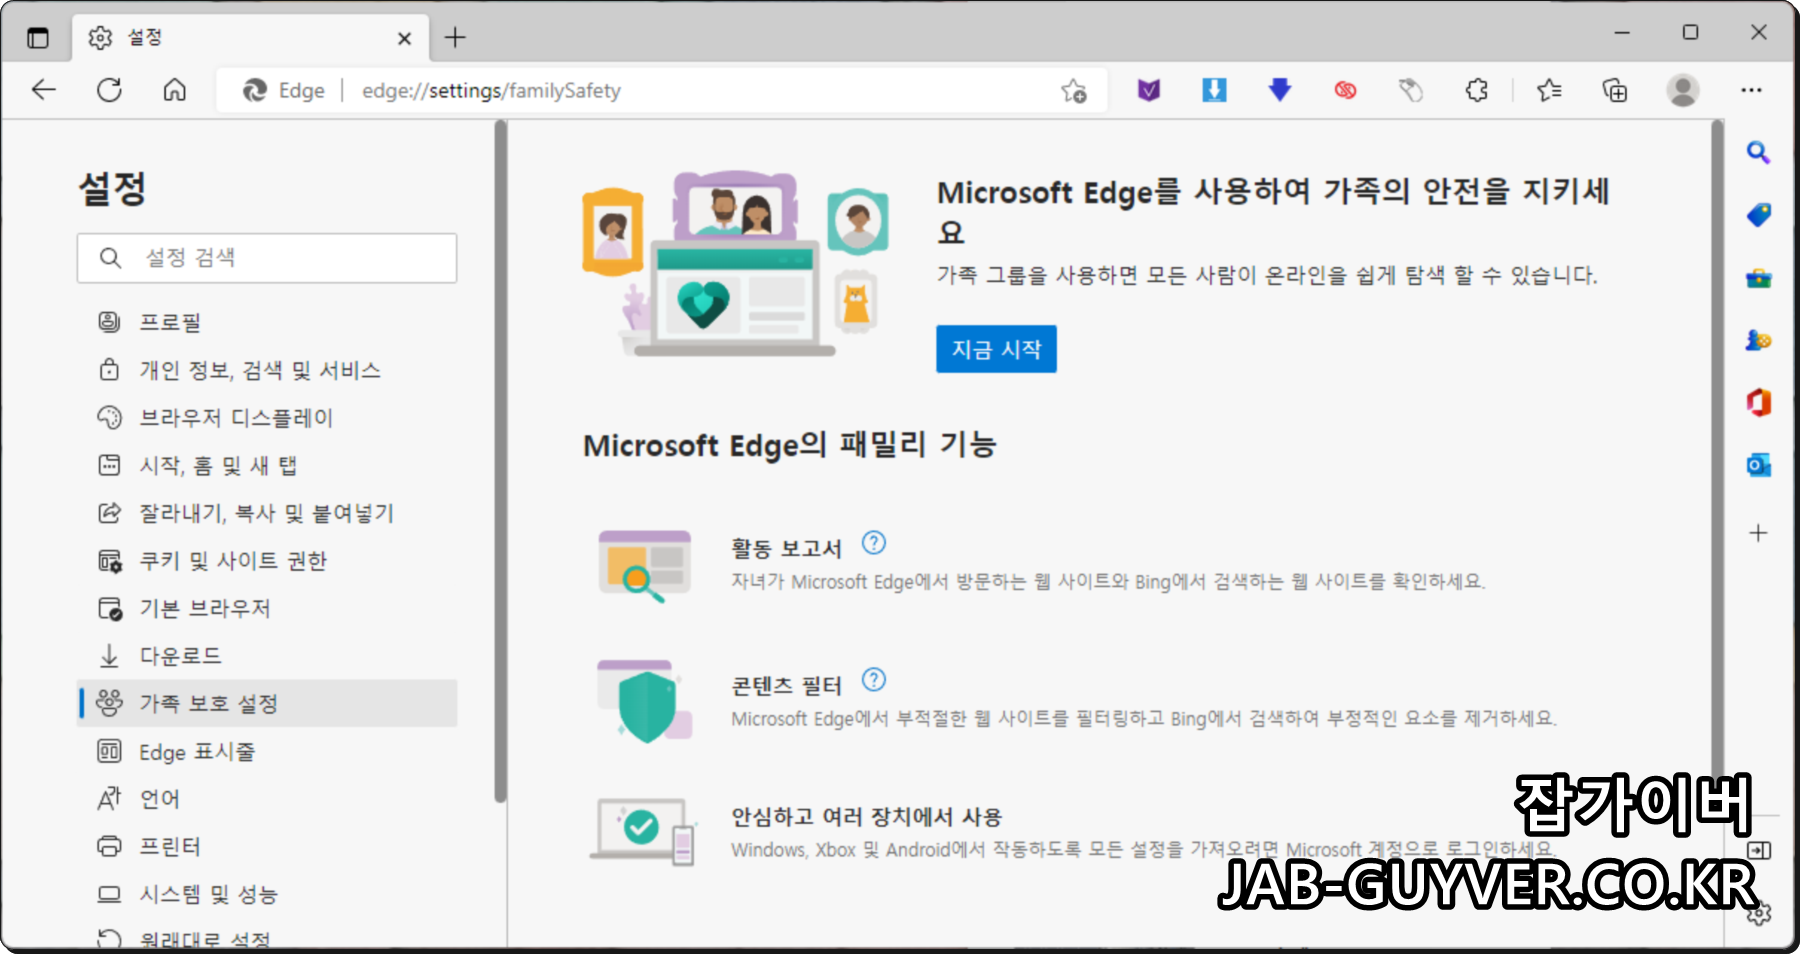Click the main content vertical scrollbar

point(1717,450)
